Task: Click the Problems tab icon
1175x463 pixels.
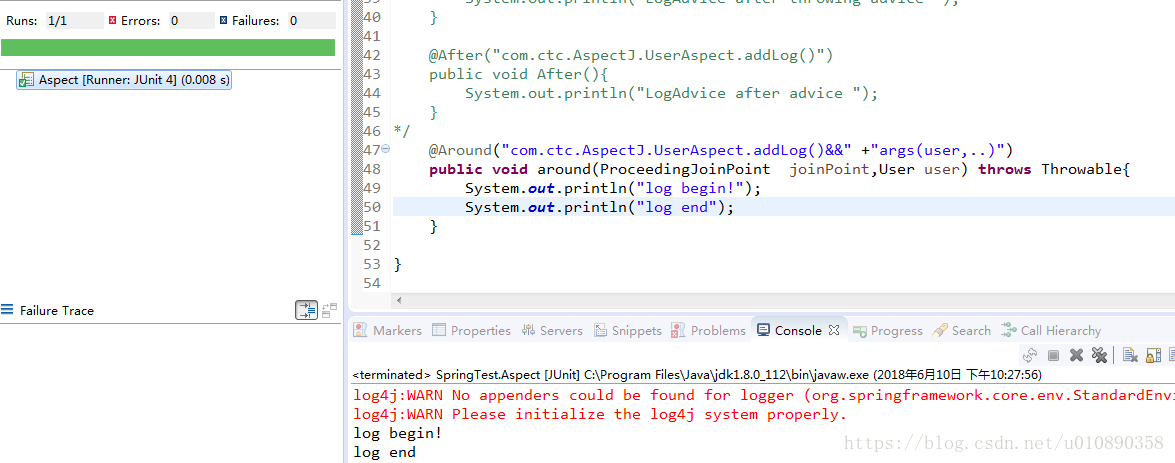Action: pyautogui.click(x=678, y=330)
